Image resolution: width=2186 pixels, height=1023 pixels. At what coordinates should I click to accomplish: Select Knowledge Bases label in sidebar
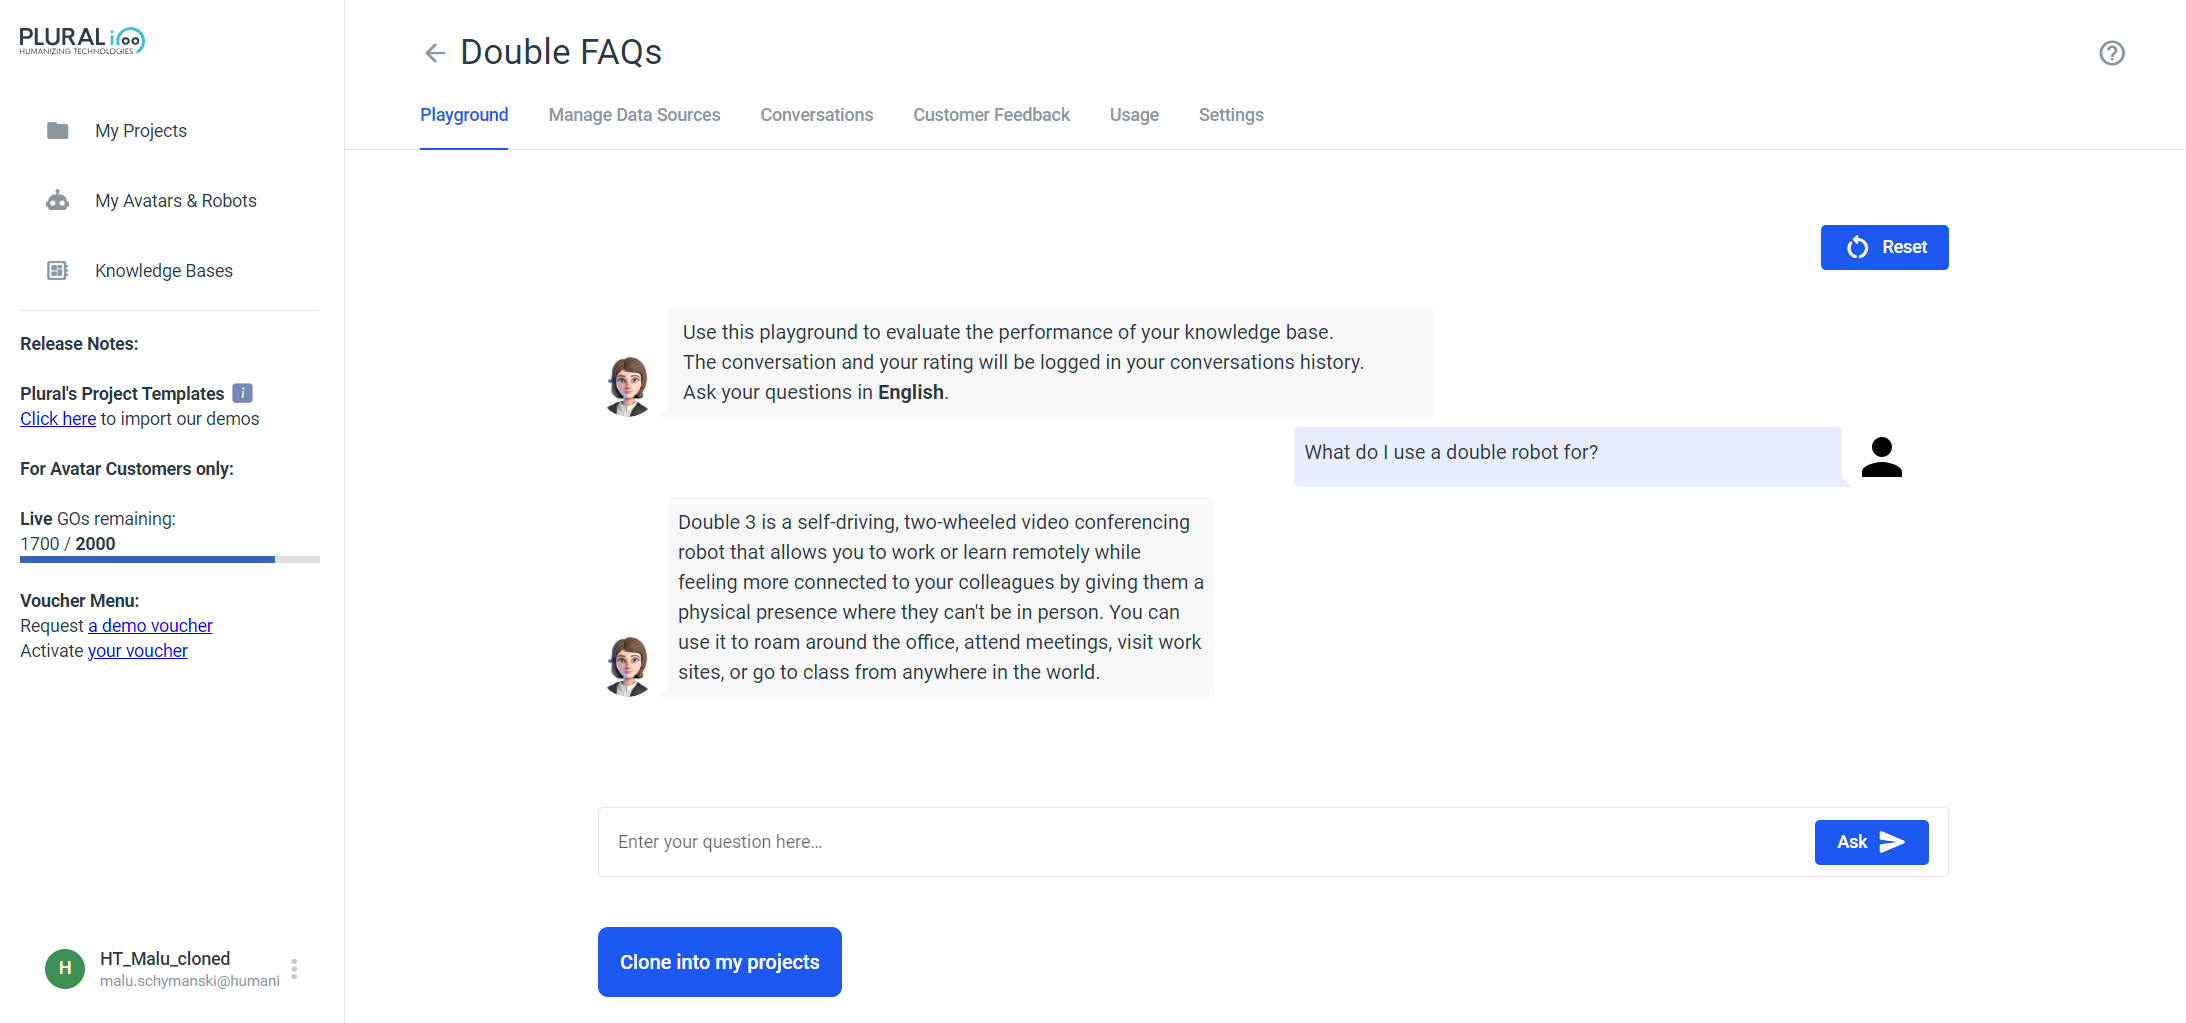pyautogui.click(x=164, y=271)
